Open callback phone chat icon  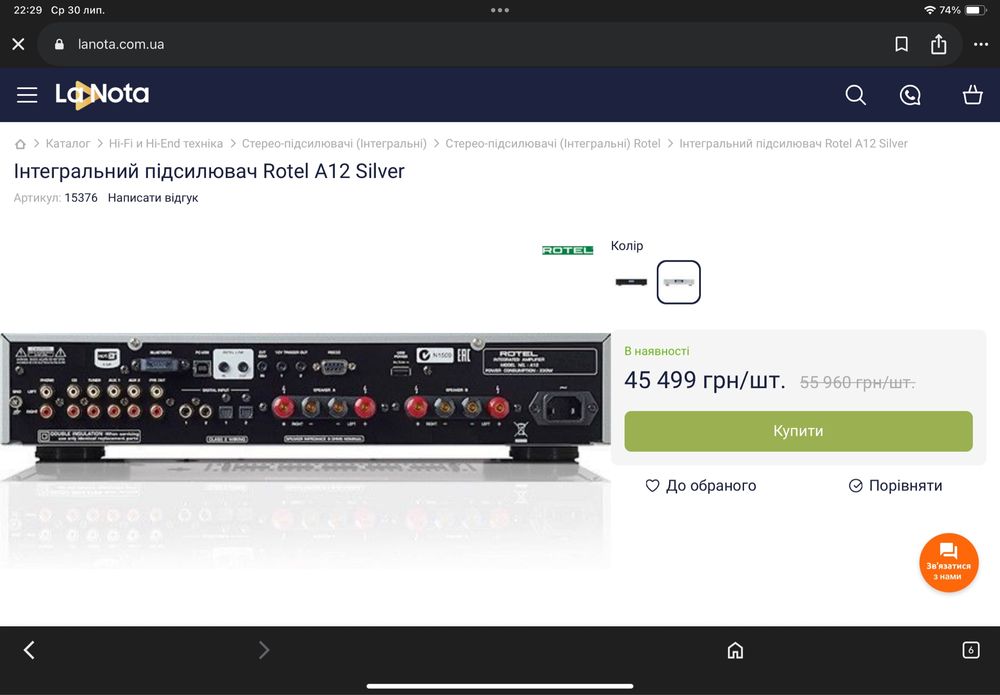(910, 95)
